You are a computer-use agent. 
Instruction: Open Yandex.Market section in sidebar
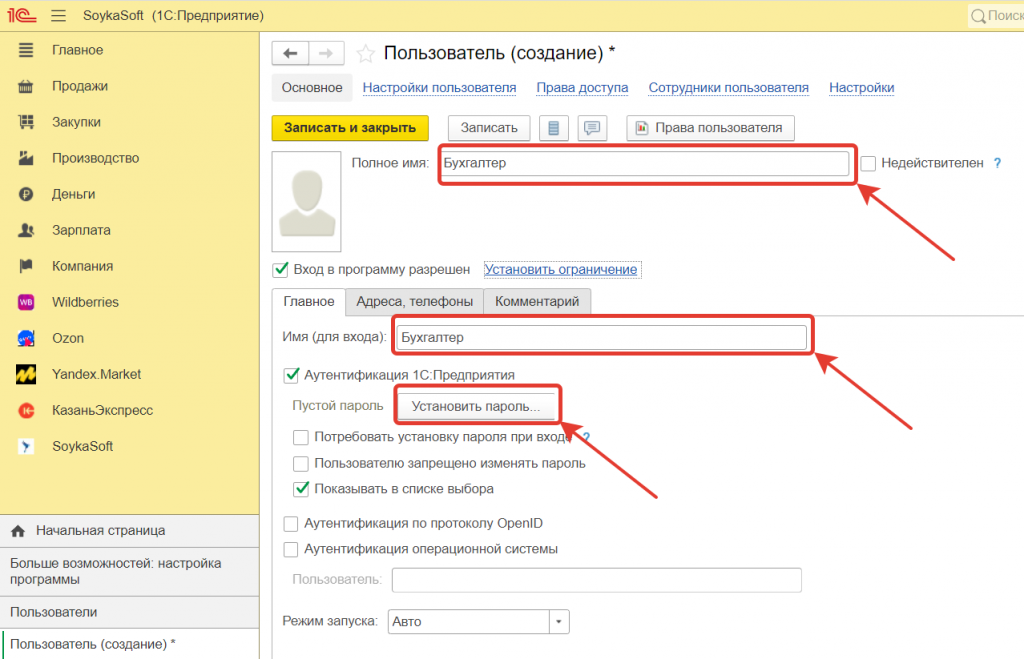click(x=96, y=374)
